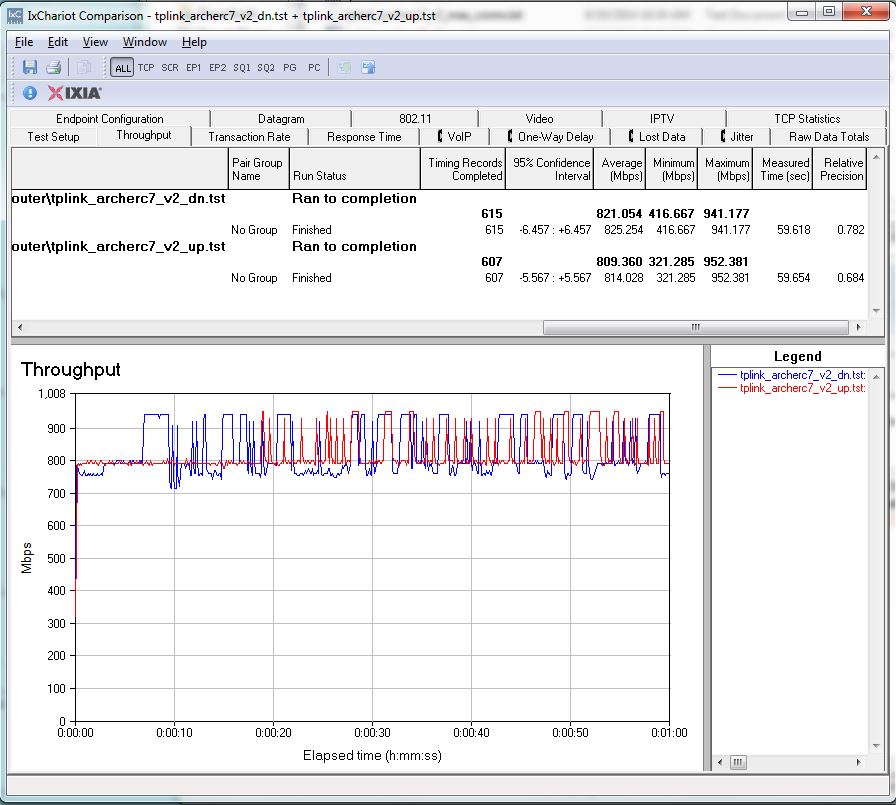Click the 809.360 average value
The width and height of the screenshot is (896, 805).
(x=619, y=262)
